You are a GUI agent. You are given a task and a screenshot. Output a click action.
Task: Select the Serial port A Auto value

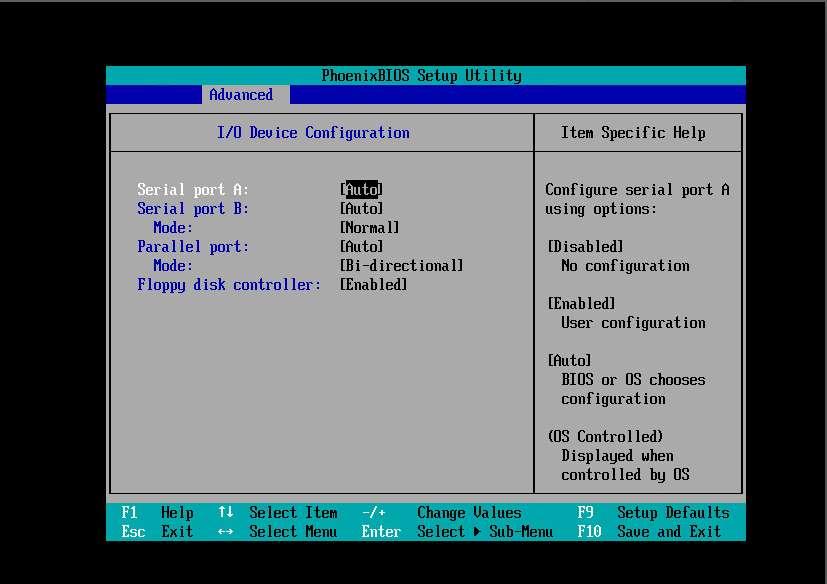361,189
